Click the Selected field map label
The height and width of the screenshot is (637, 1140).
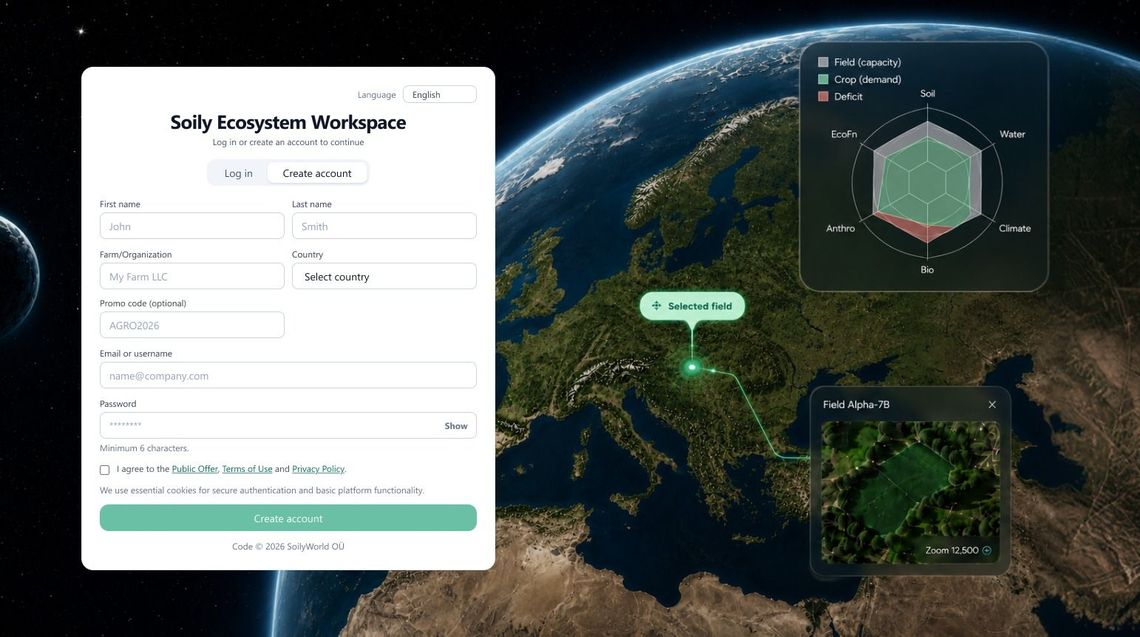[692, 306]
